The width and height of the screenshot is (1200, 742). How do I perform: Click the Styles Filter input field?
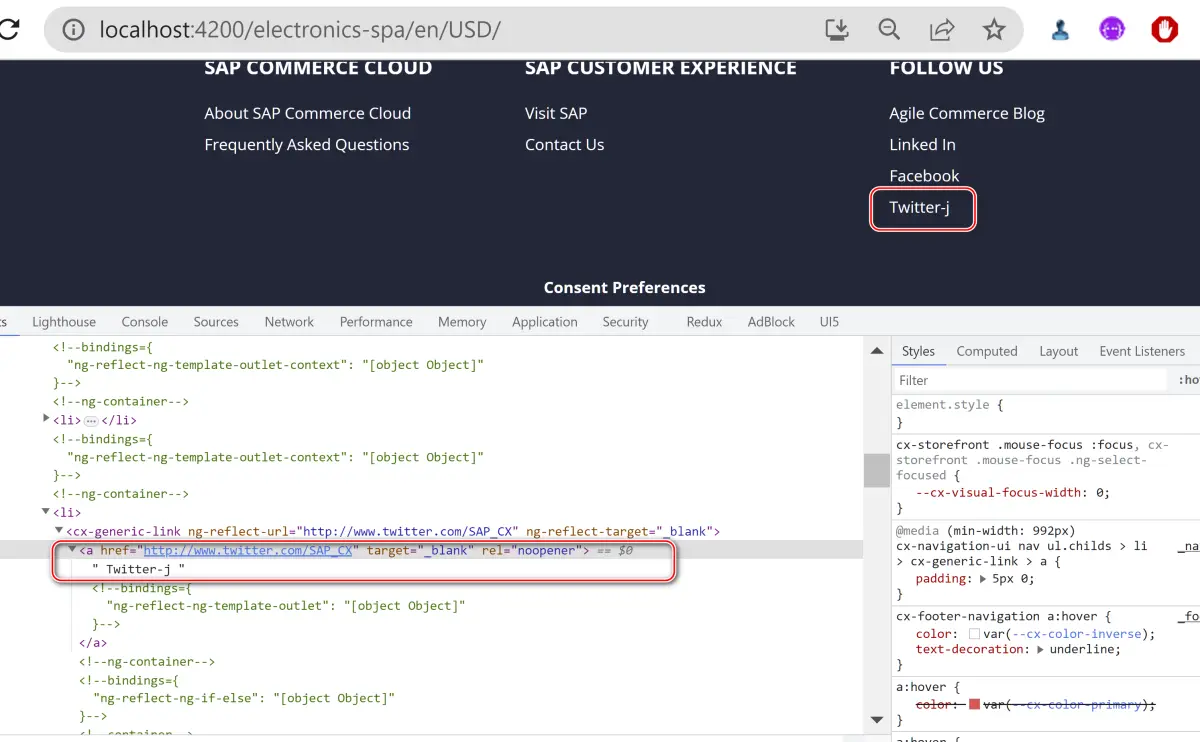pos(1030,380)
